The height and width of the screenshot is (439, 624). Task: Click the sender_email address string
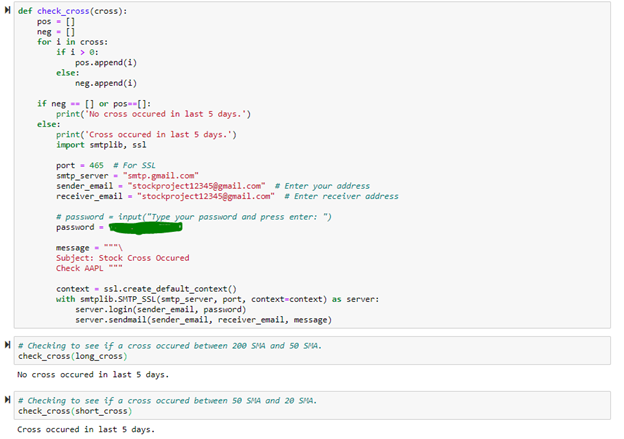[x=194, y=186]
